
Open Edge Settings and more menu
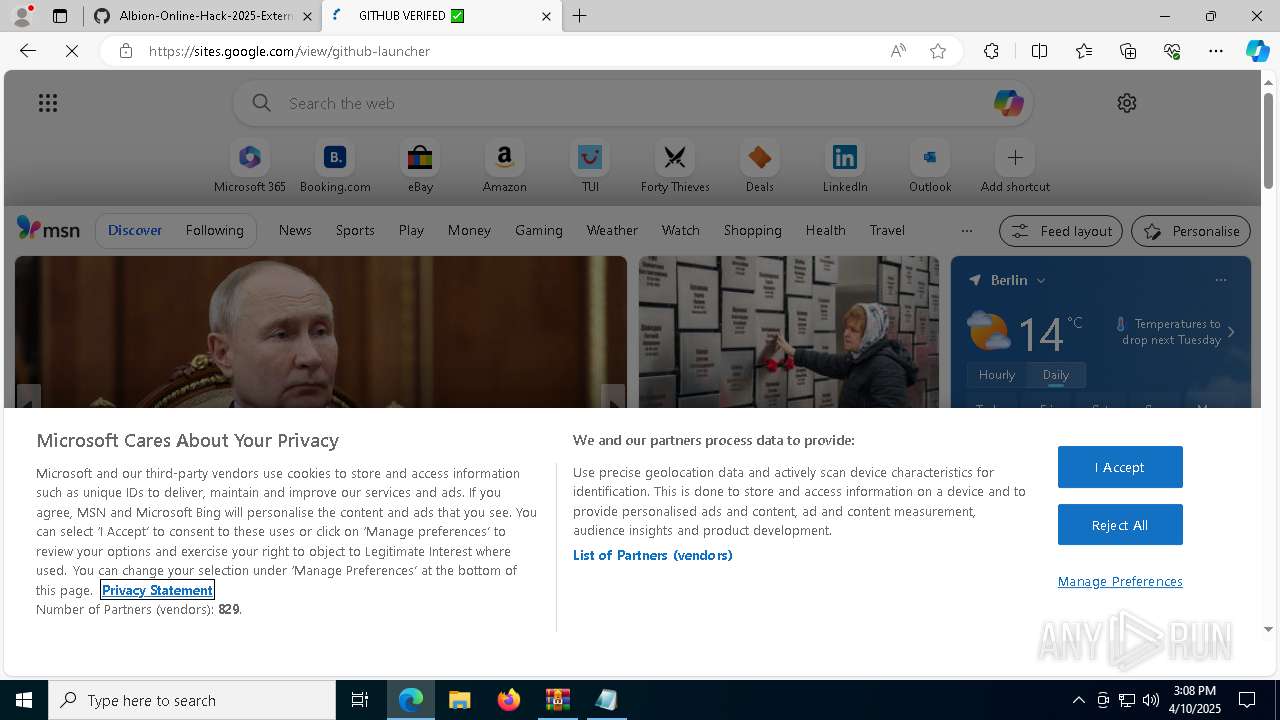pos(1216,51)
